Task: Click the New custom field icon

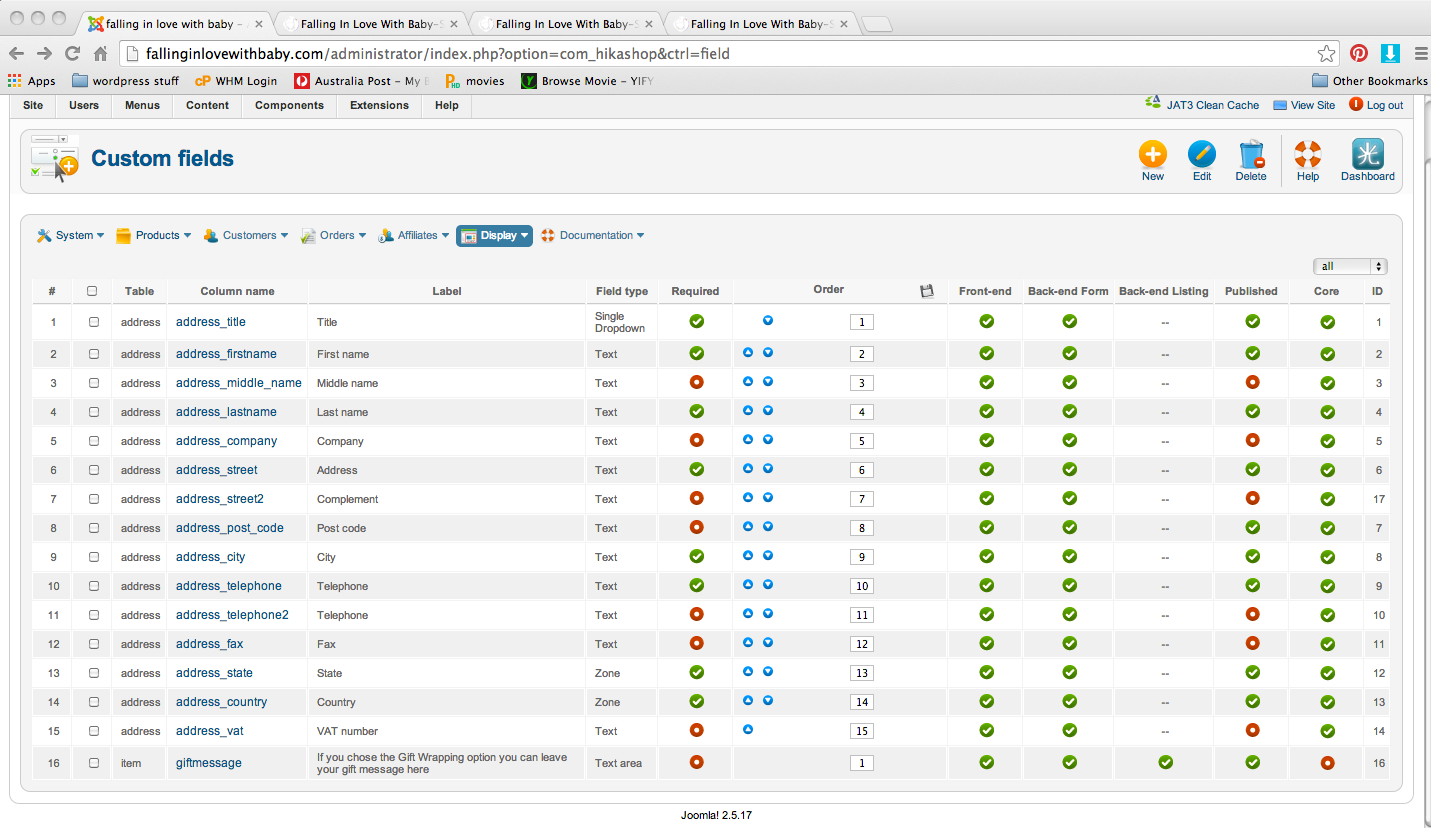Action: 1152,155
